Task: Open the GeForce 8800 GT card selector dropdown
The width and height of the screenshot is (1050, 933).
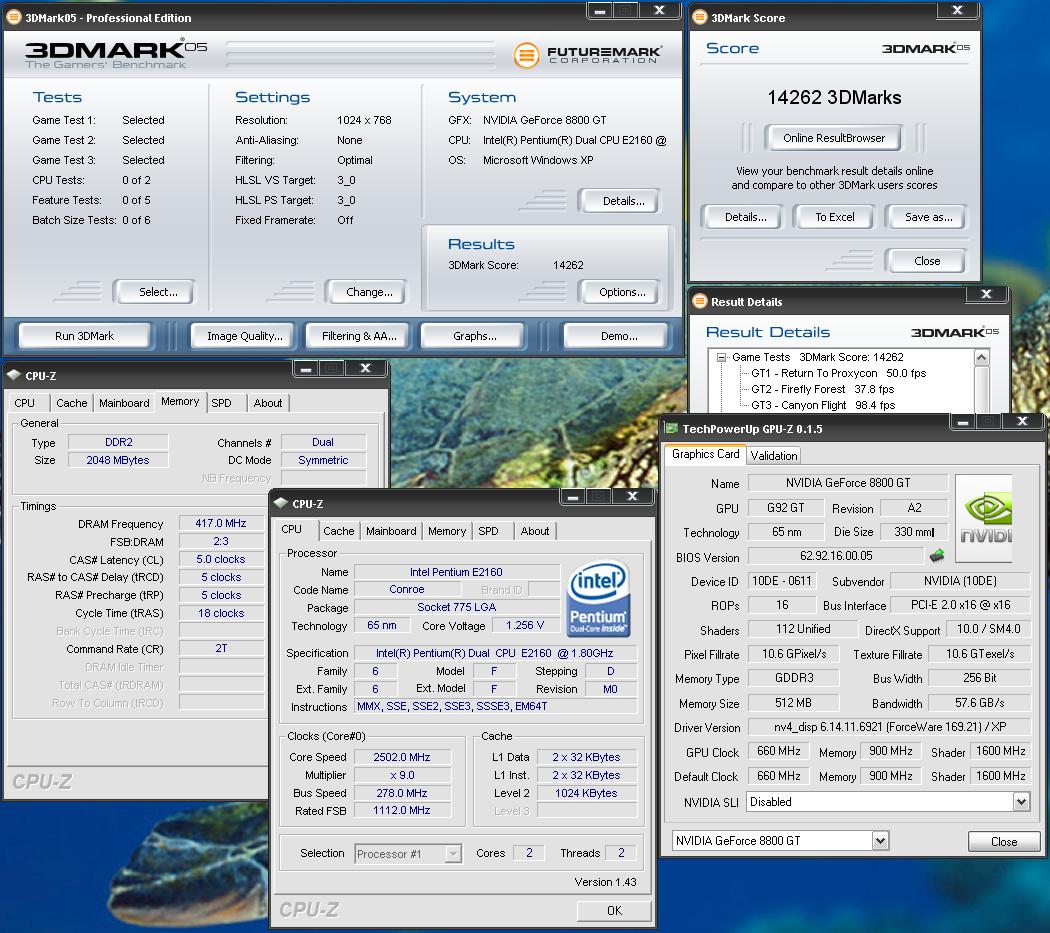Action: pyautogui.click(x=881, y=841)
